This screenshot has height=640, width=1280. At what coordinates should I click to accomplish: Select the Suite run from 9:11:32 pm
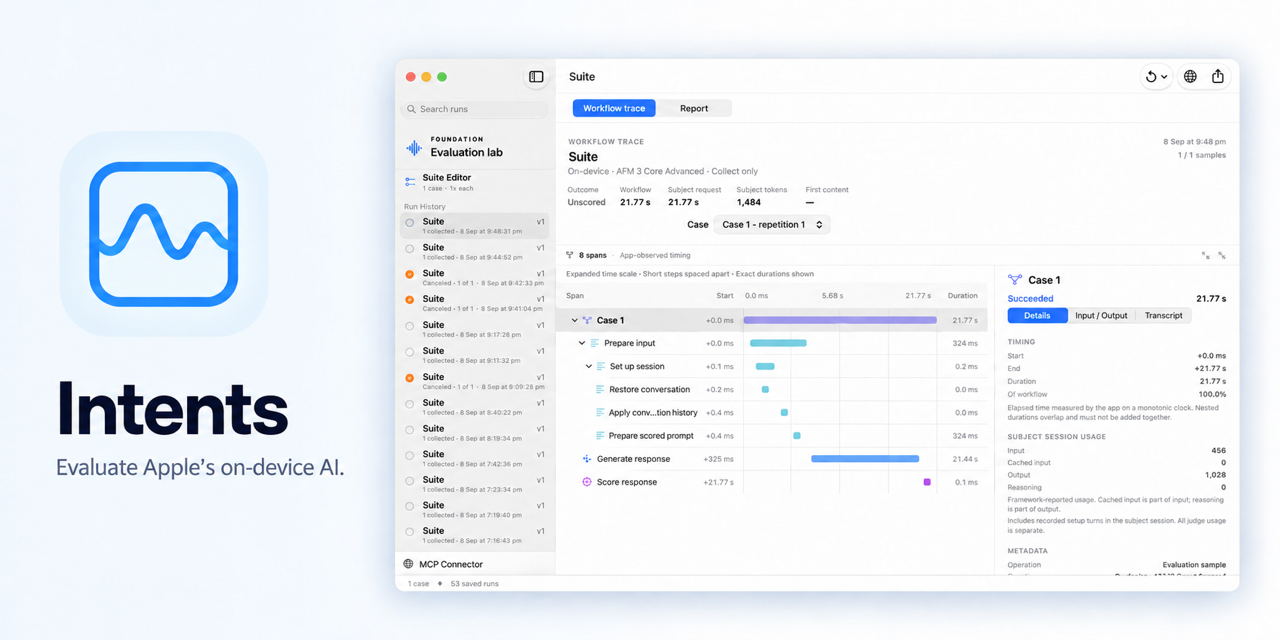[x=475, y=355]
